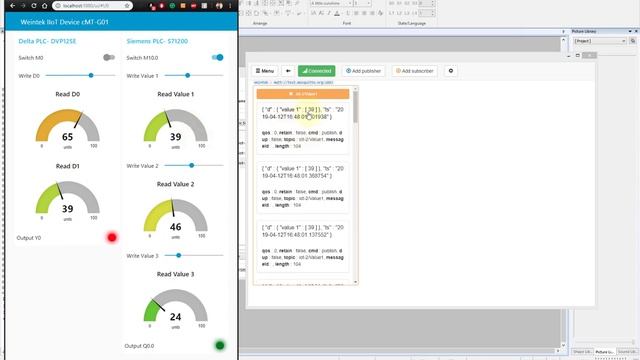
Task: Focus the localhost address bar
Action: (x=92, y=6)
